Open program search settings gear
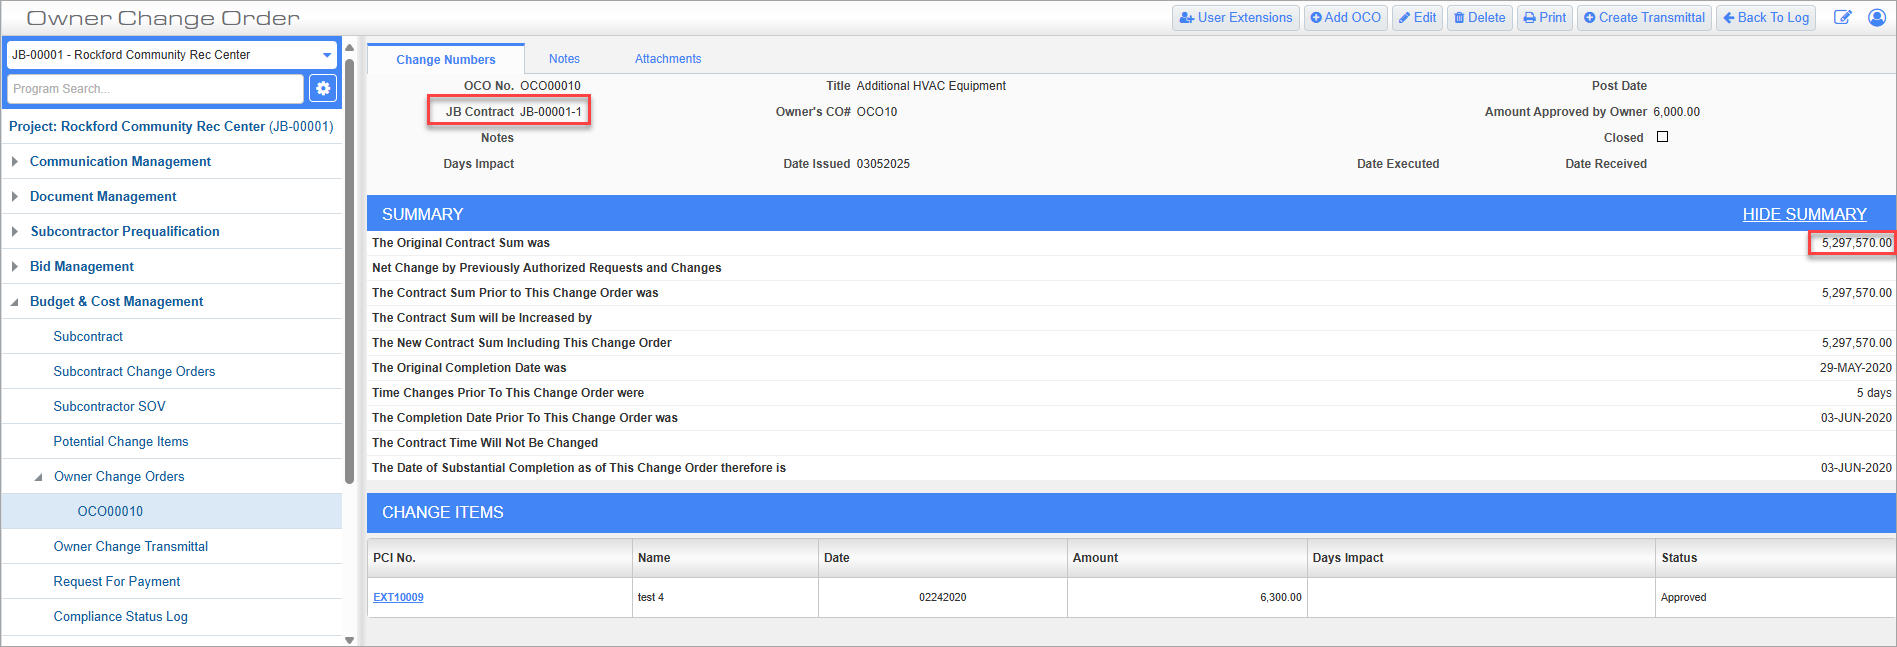The height and width of the screenshot is (647, 1897). click(x=322, y=88)
